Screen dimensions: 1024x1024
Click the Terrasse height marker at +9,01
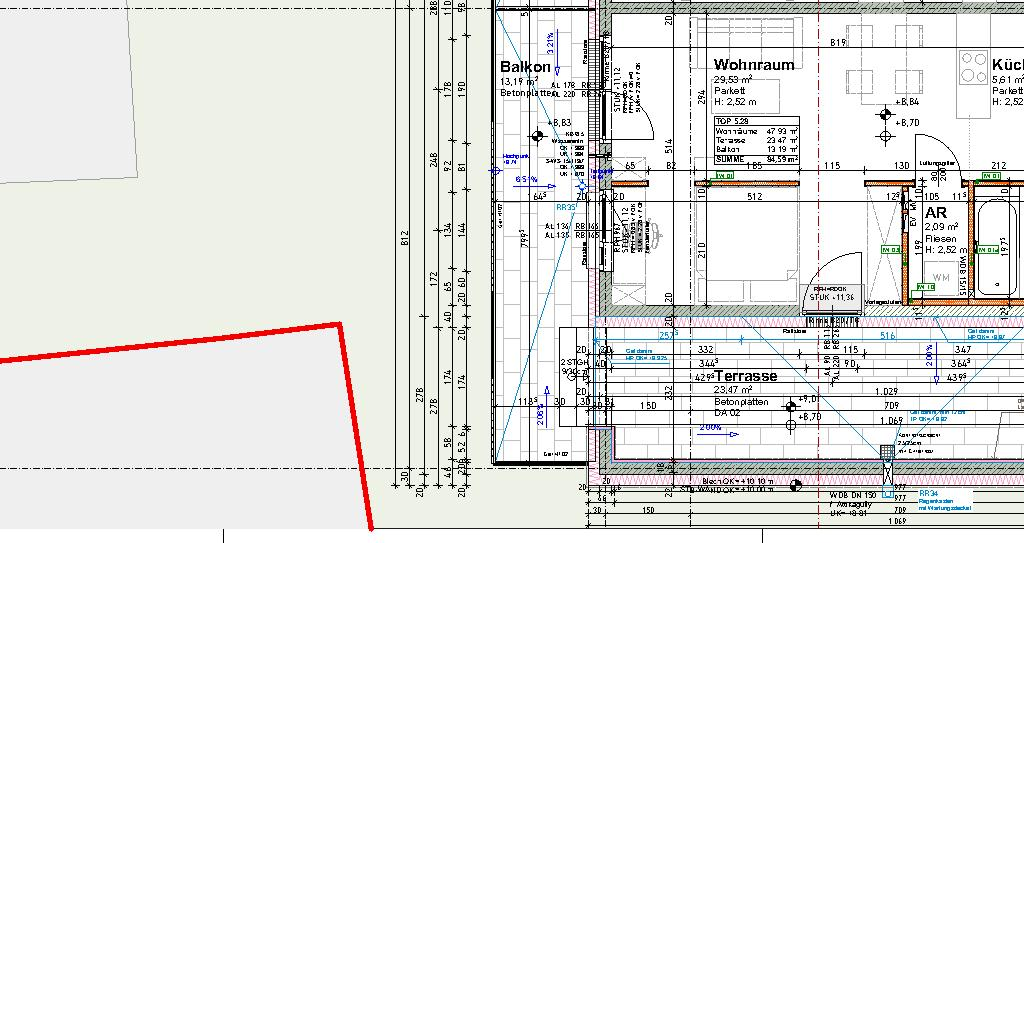tap(790, 406)
